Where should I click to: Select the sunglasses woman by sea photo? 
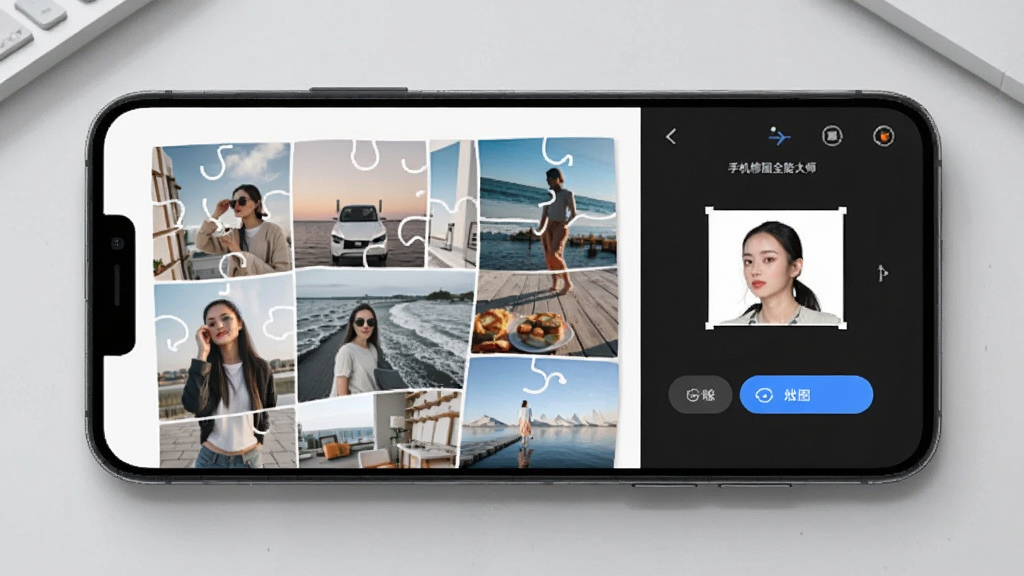coord(384,335)
